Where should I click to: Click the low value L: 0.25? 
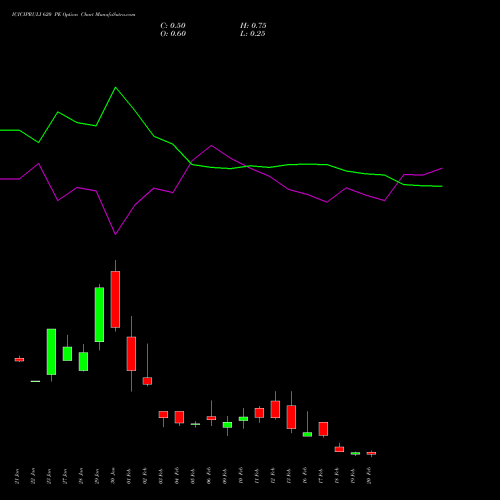tap(253, 34)
